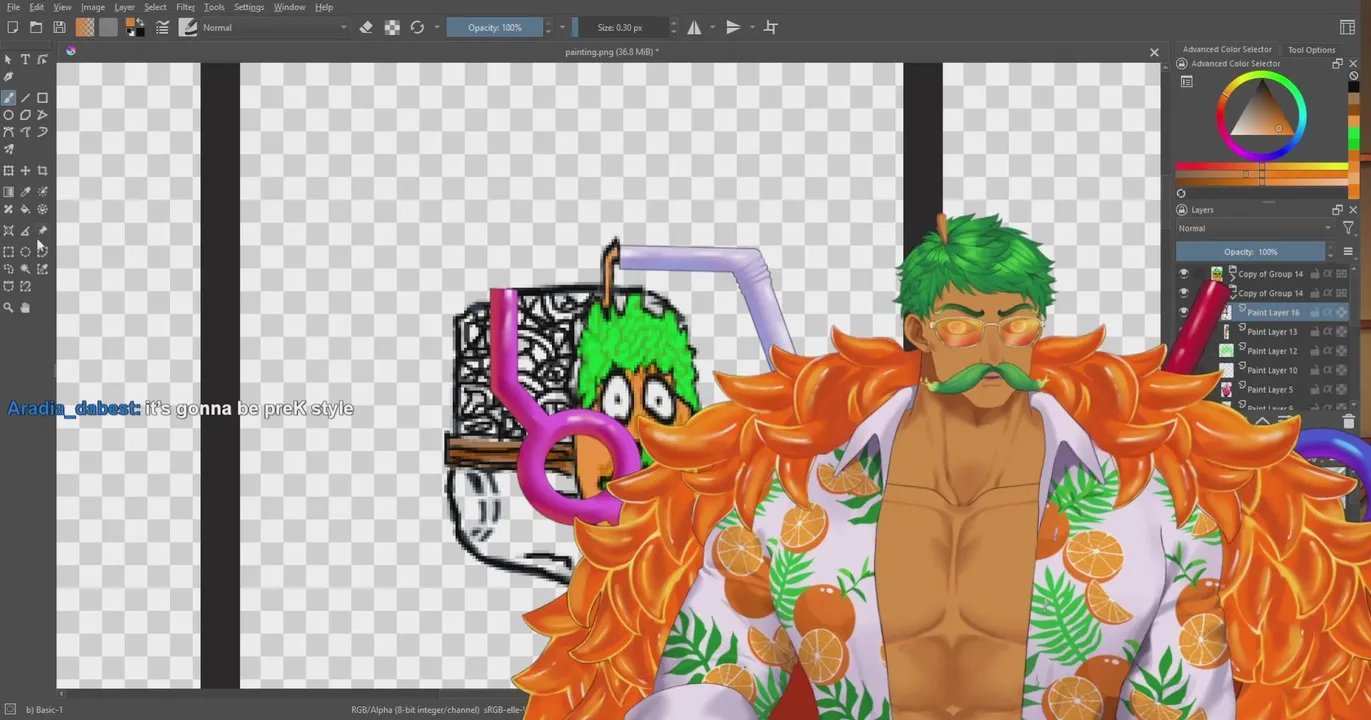Open layers docker view options menu

pyautogui.click(x=1348, y=252)
